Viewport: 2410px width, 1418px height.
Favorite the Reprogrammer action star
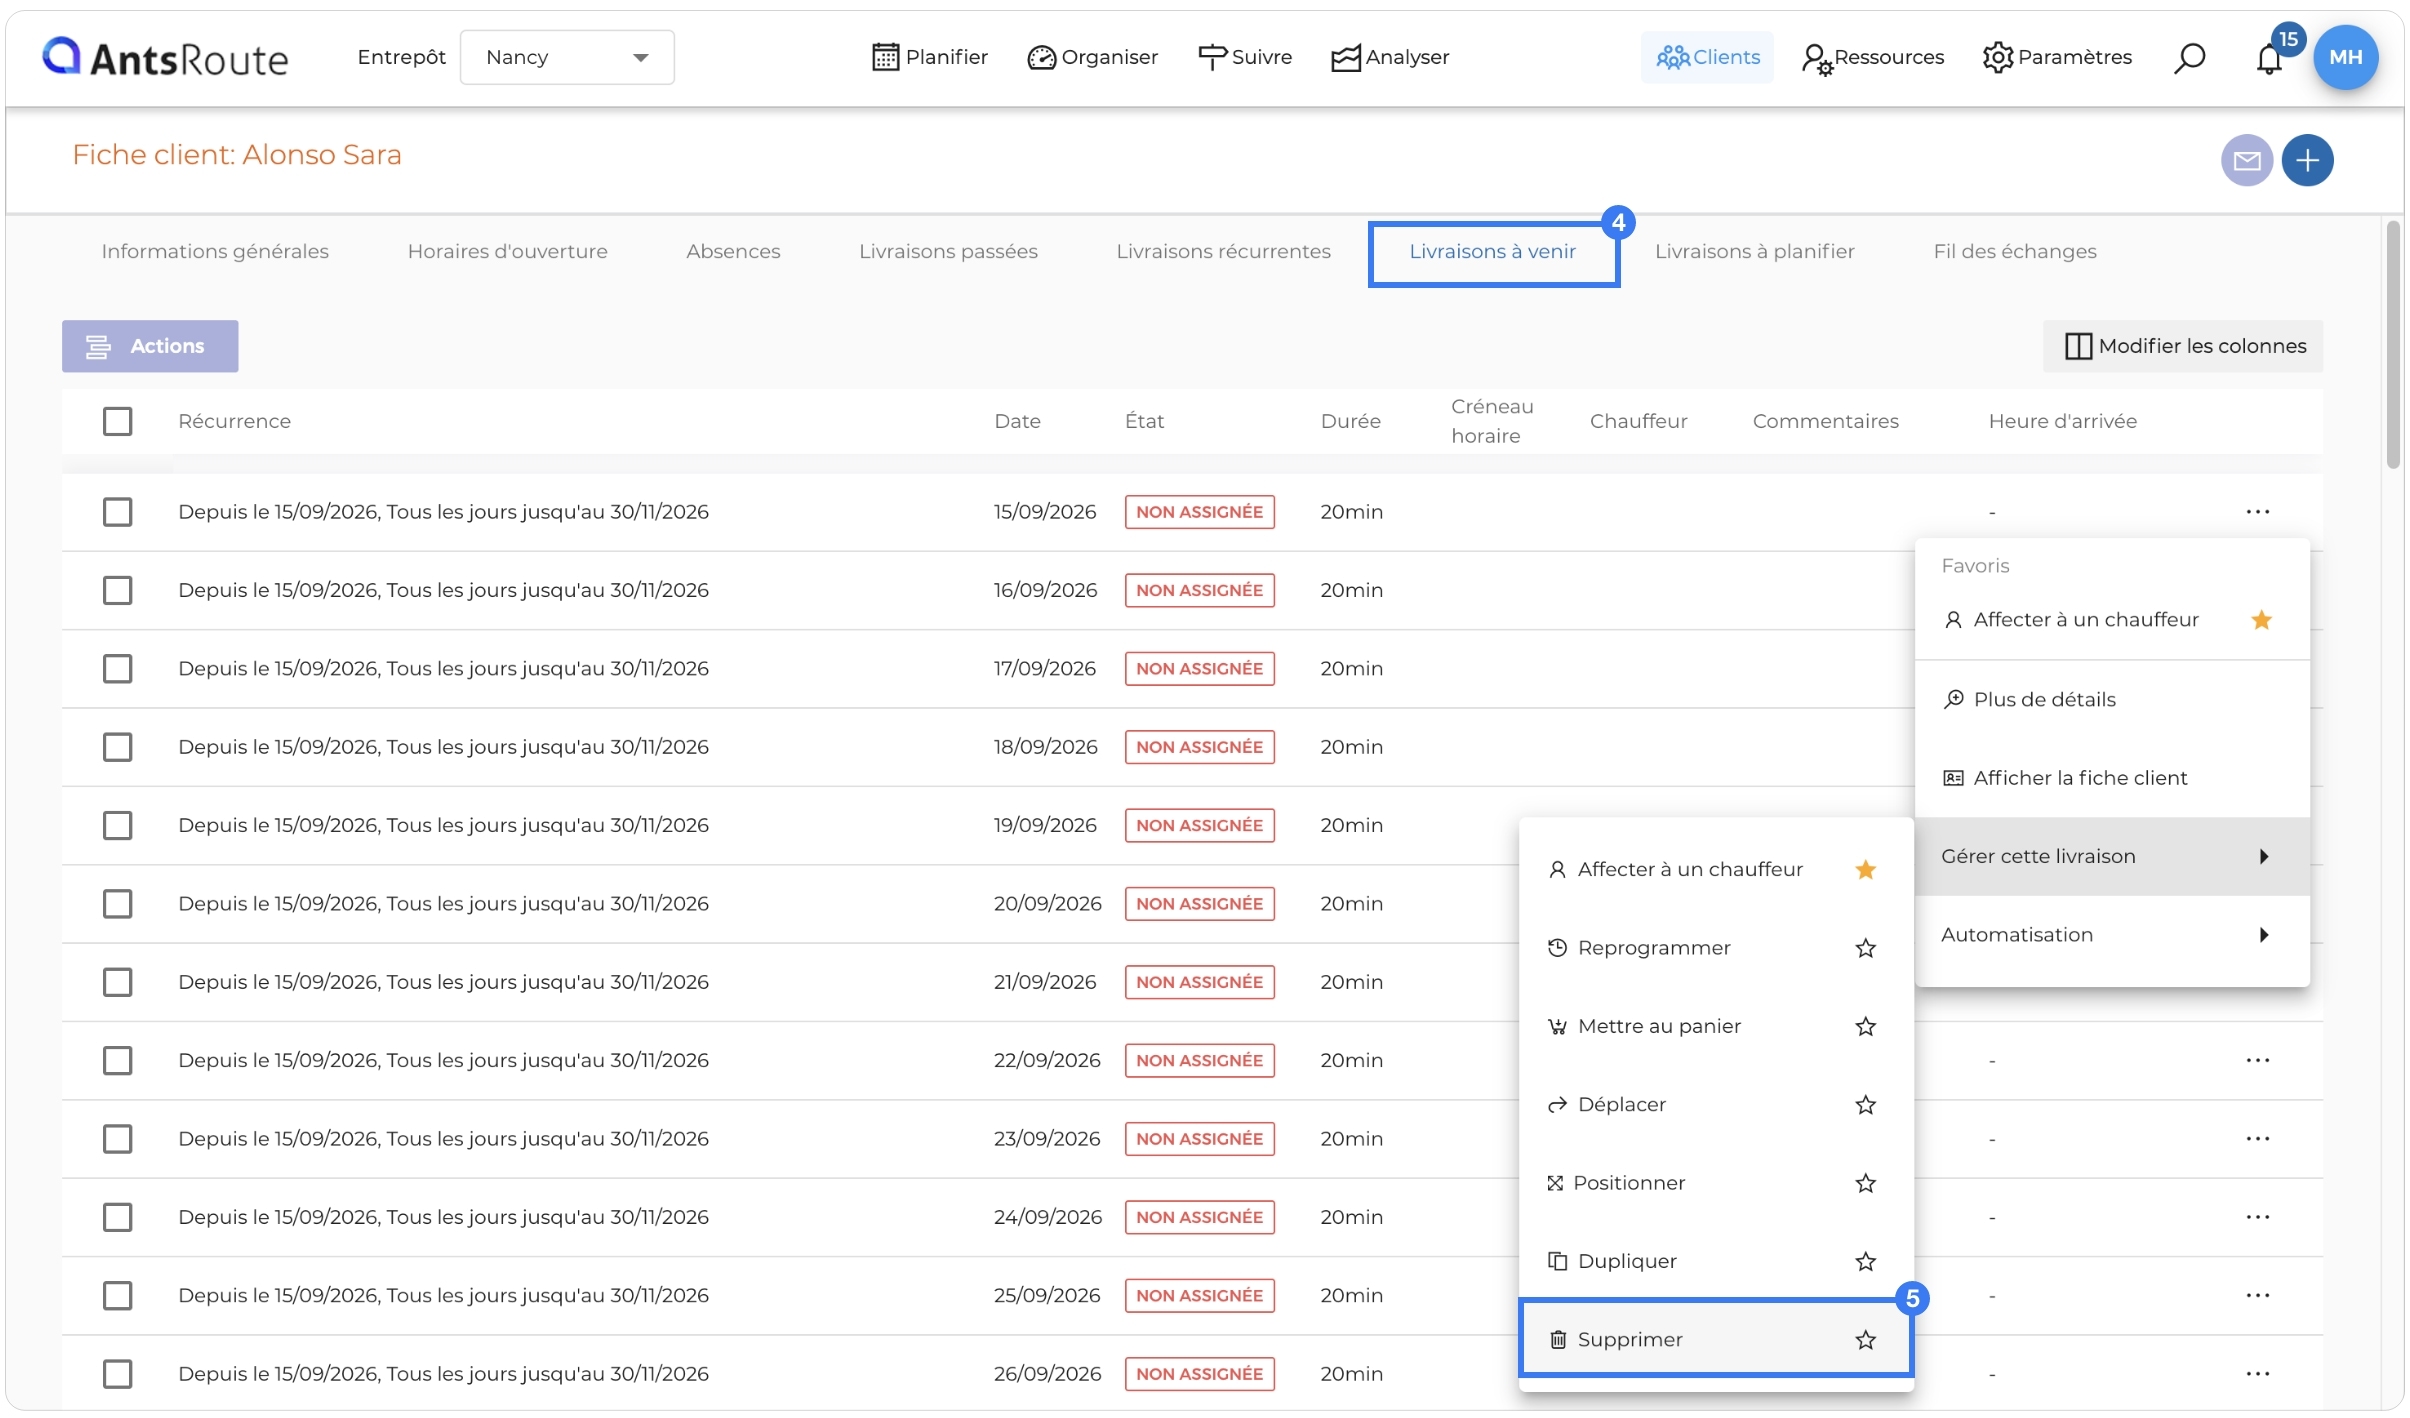1865,948
